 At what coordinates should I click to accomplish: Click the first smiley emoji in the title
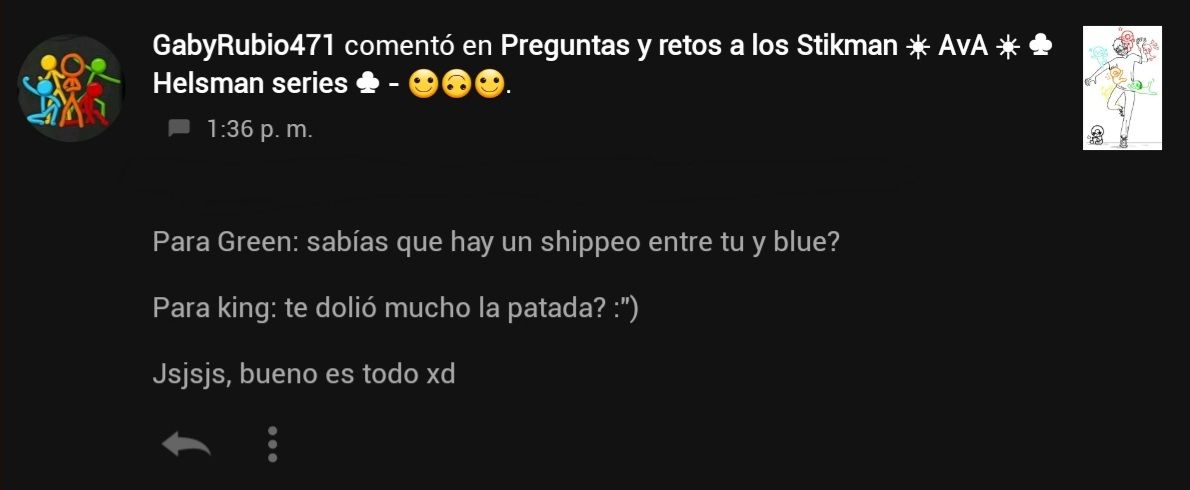[423, 84]
